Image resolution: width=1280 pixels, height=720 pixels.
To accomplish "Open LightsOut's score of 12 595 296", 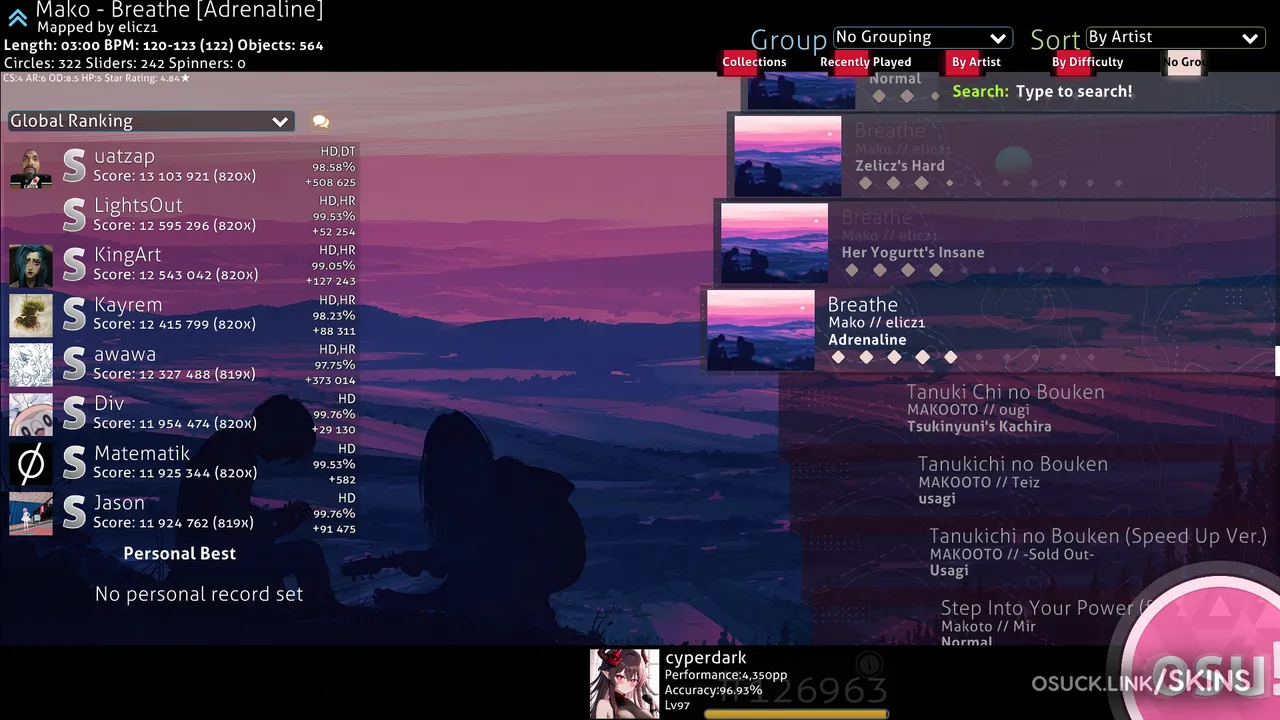I will [x=183, y=215].
